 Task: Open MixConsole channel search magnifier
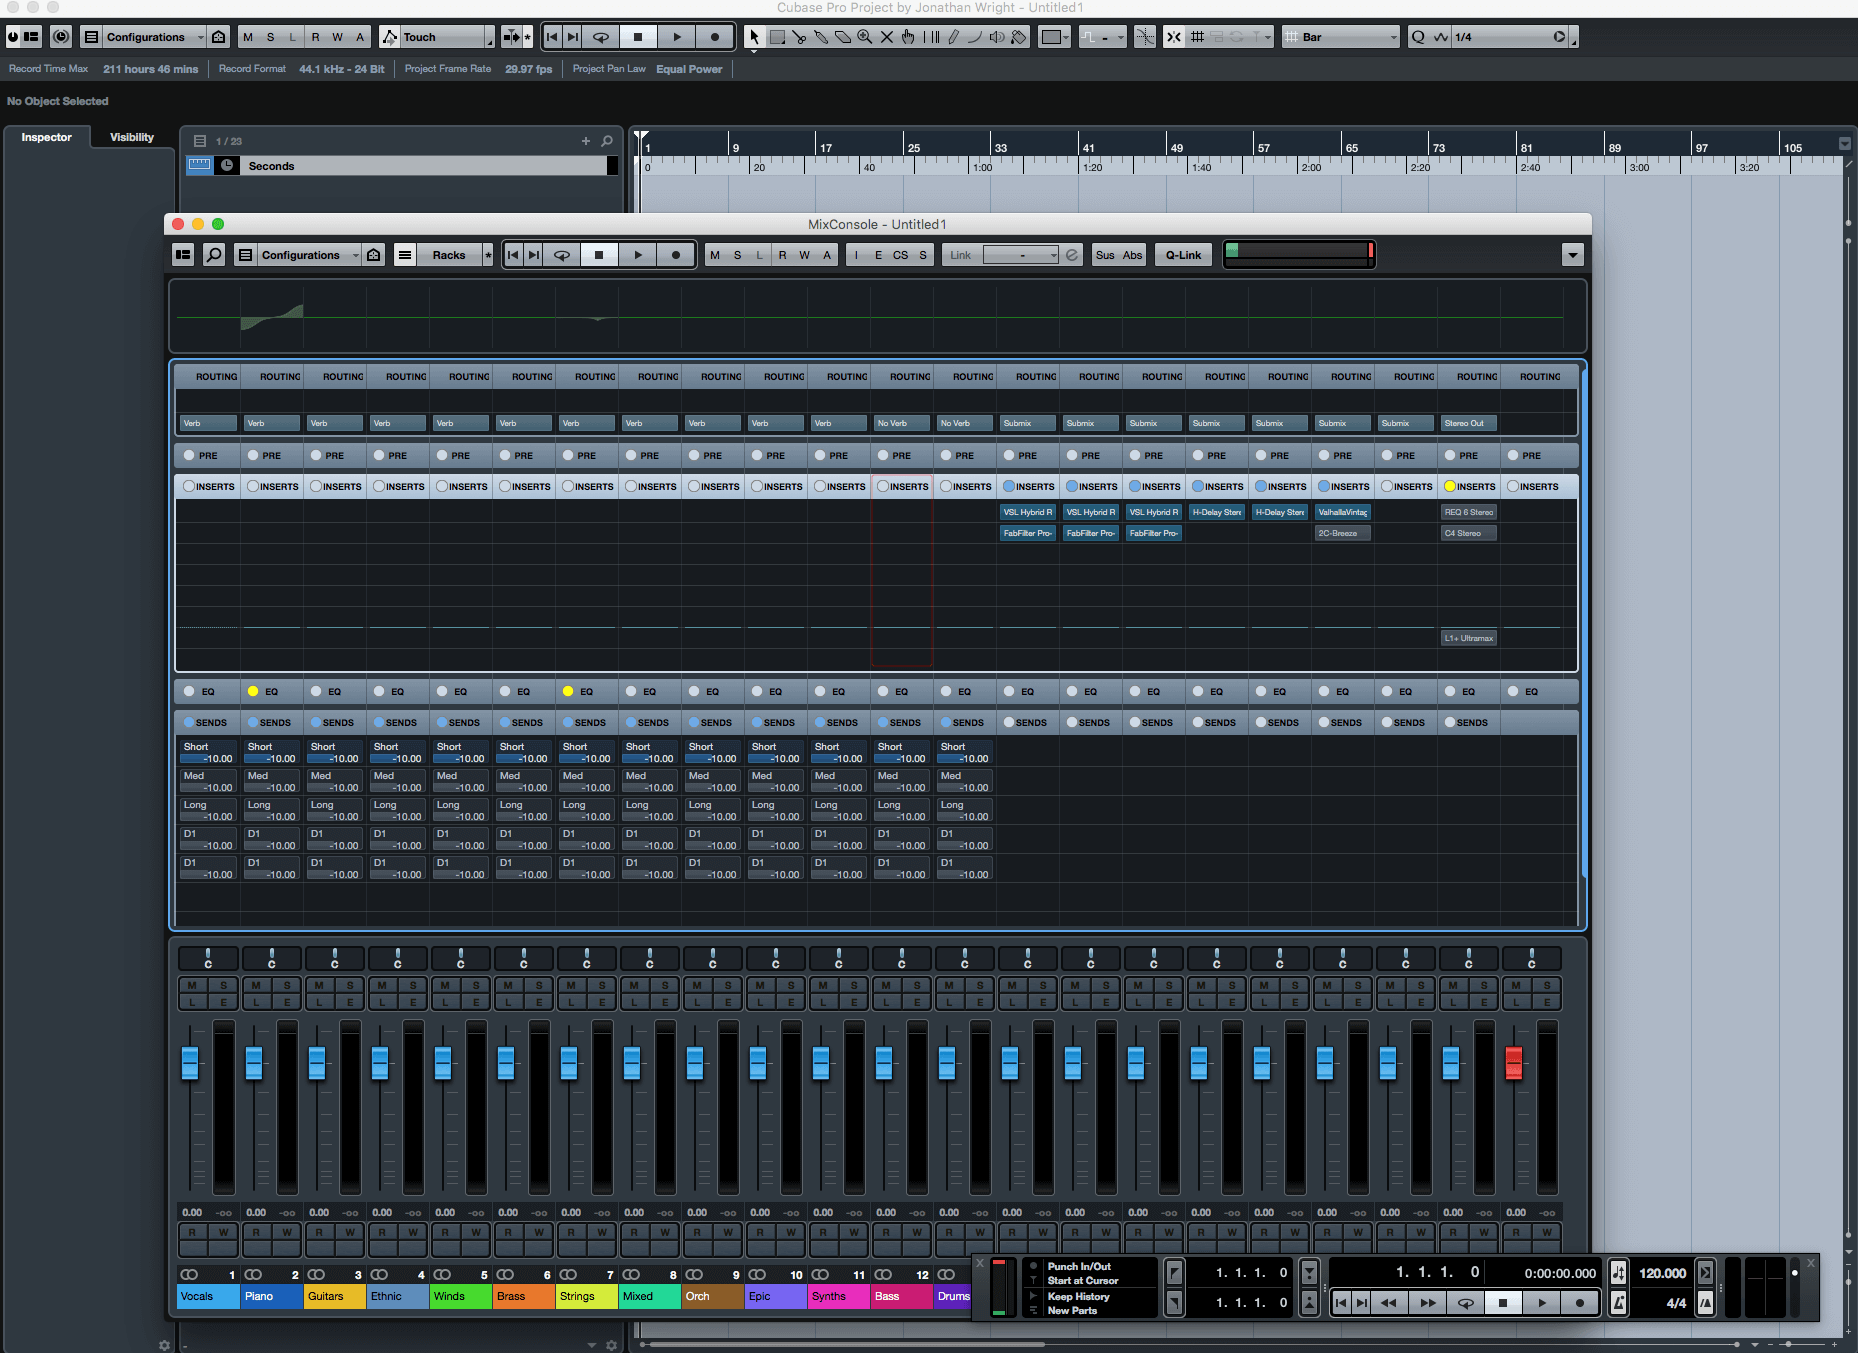214,255
